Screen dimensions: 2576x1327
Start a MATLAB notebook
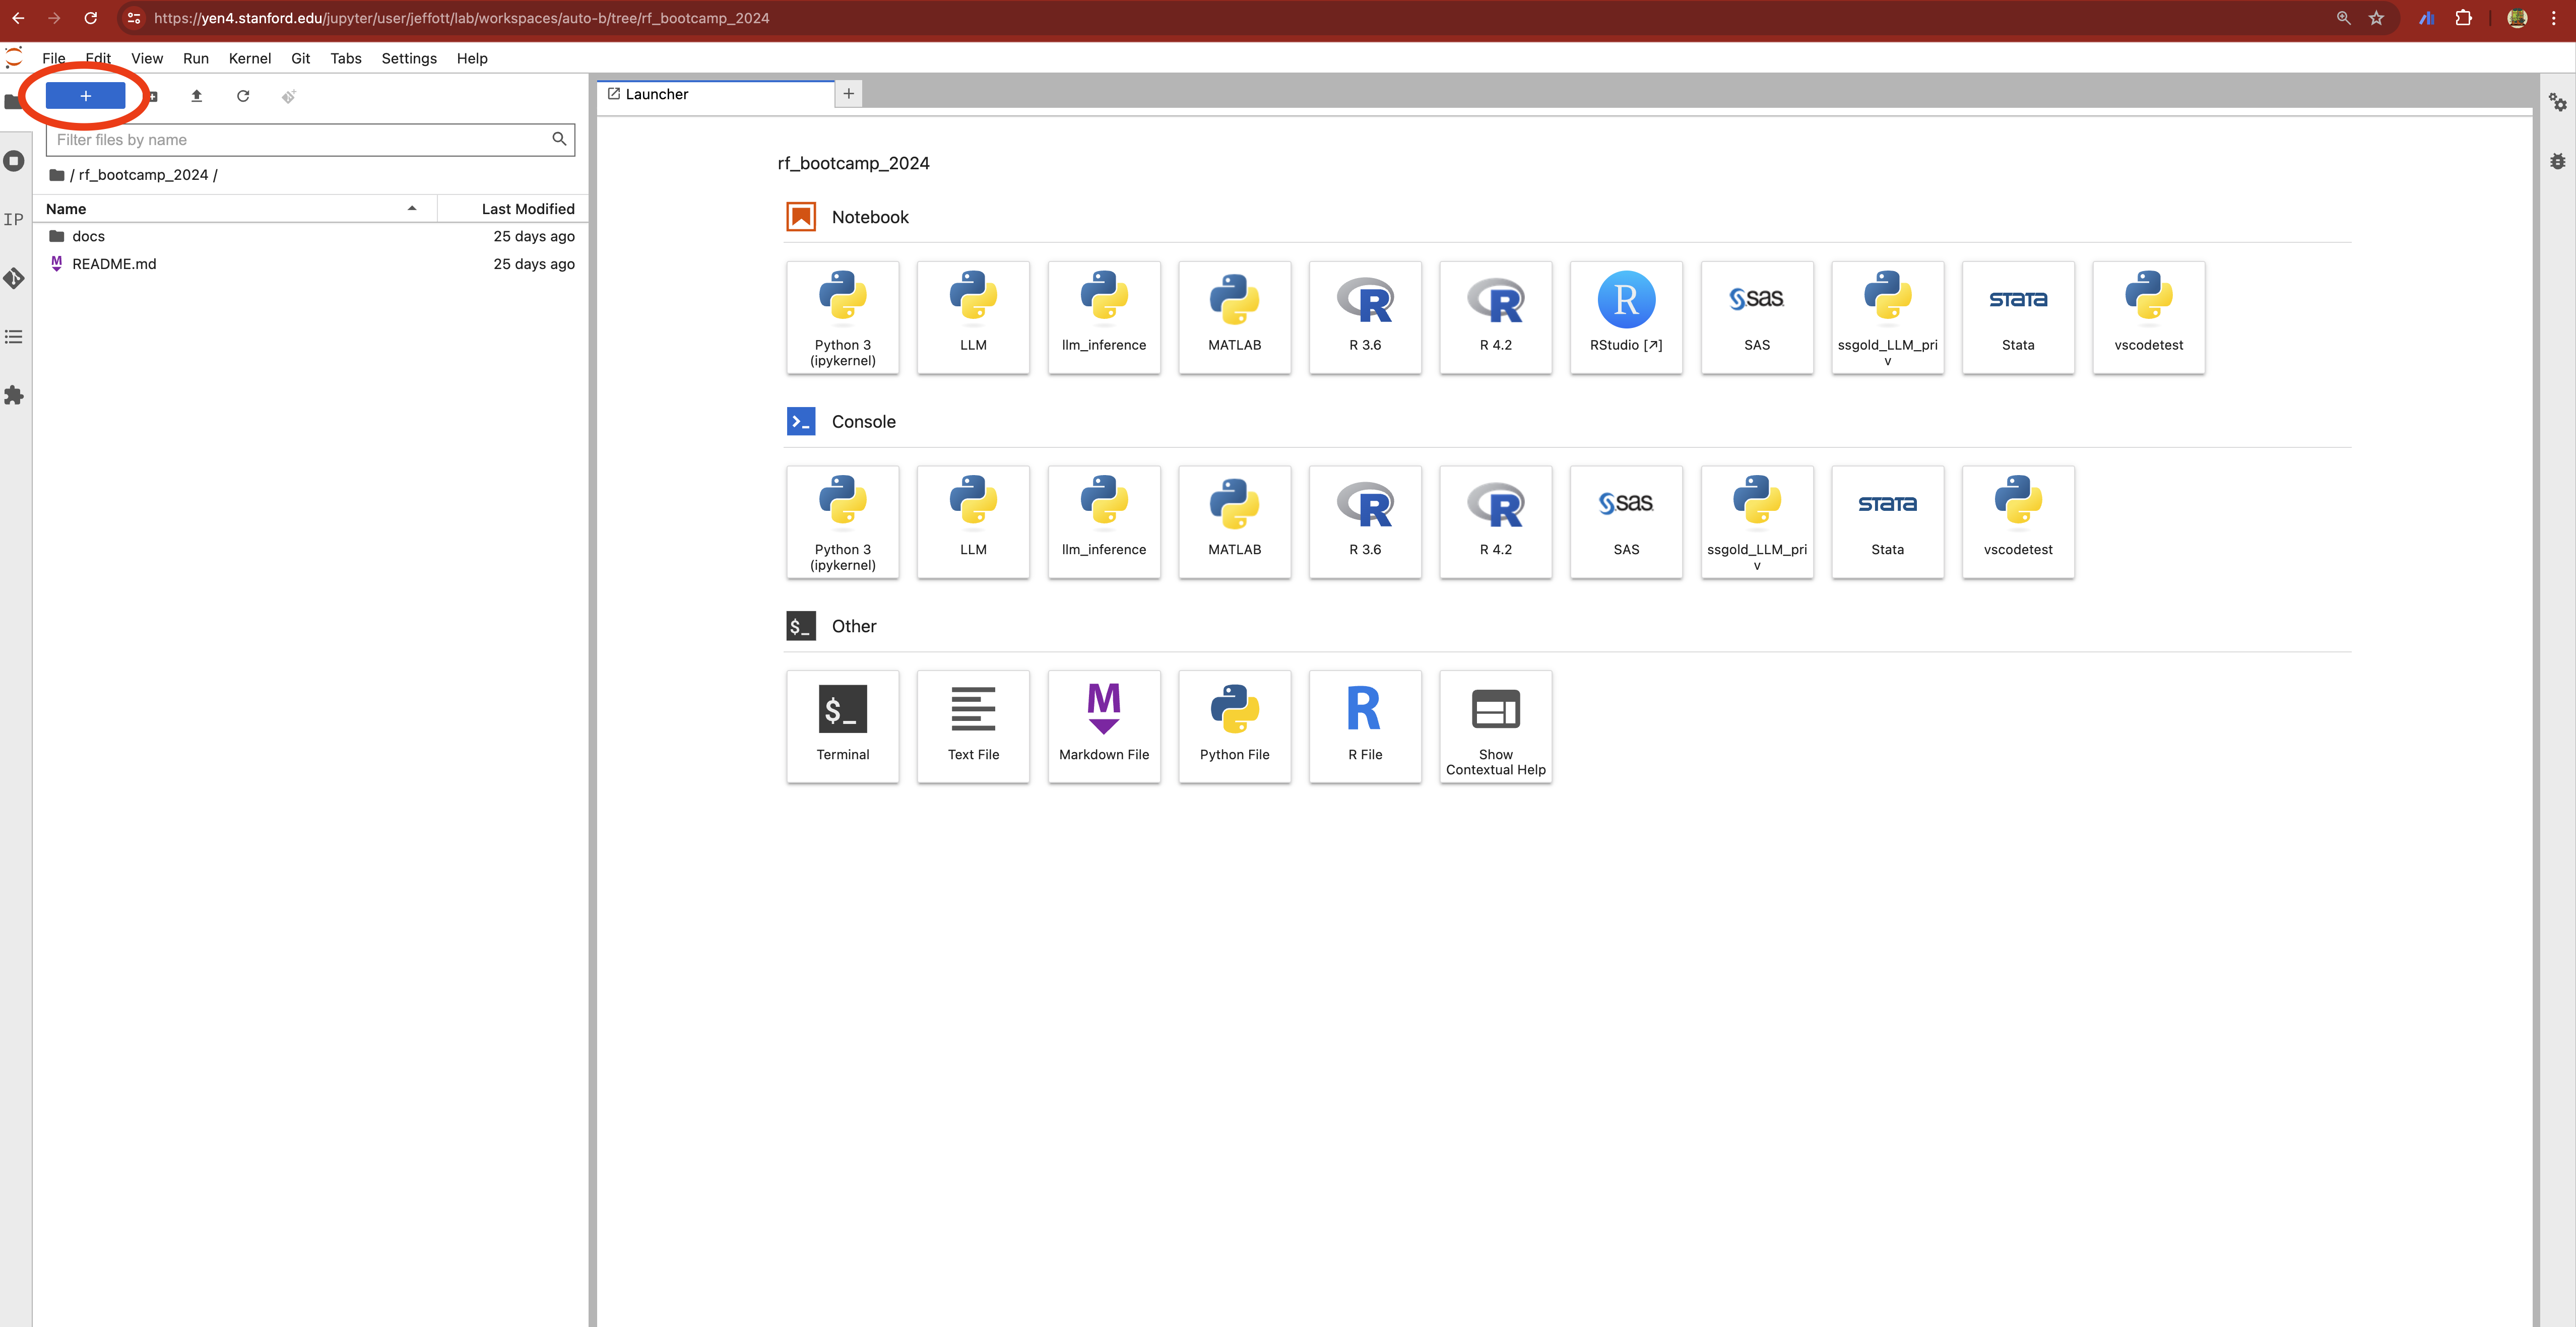1234,317
